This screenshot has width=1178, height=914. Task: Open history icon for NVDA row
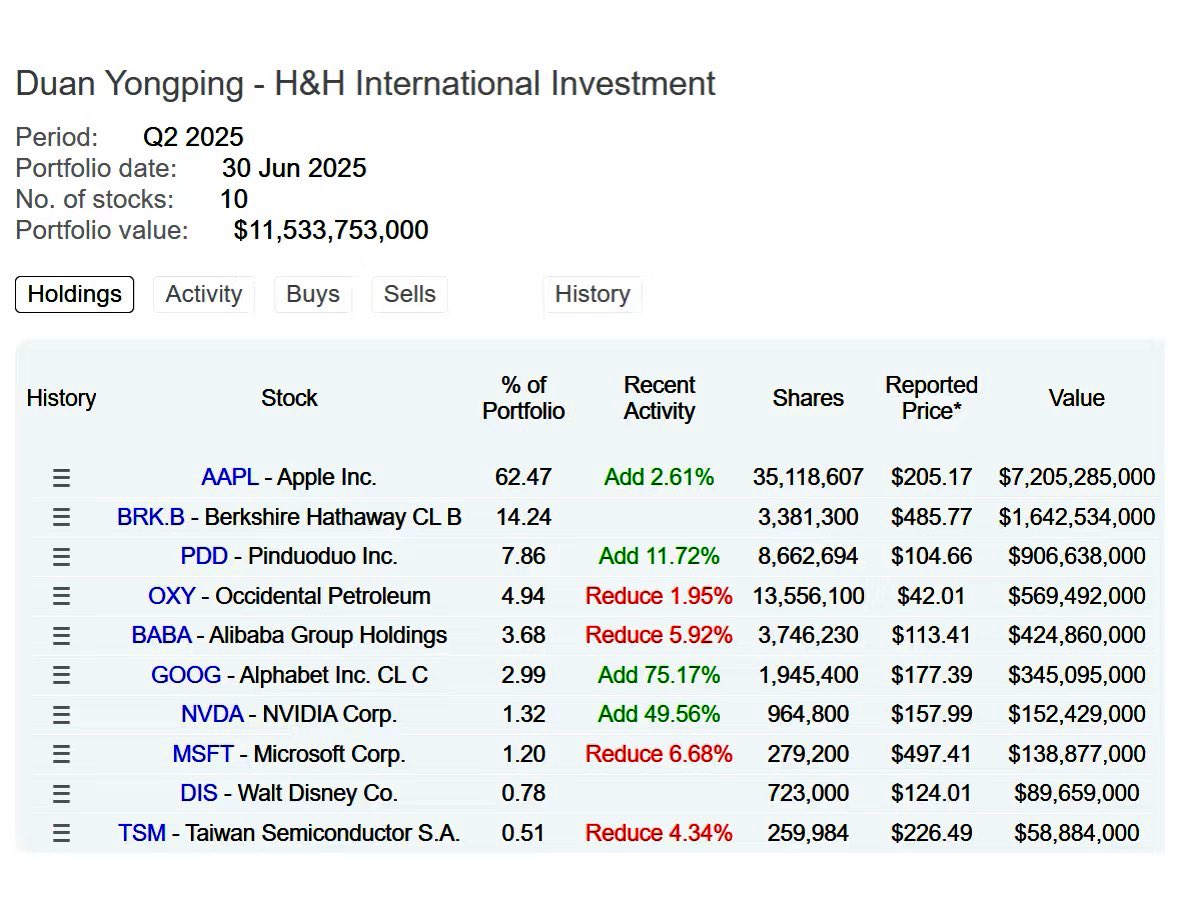coord(62,714)
